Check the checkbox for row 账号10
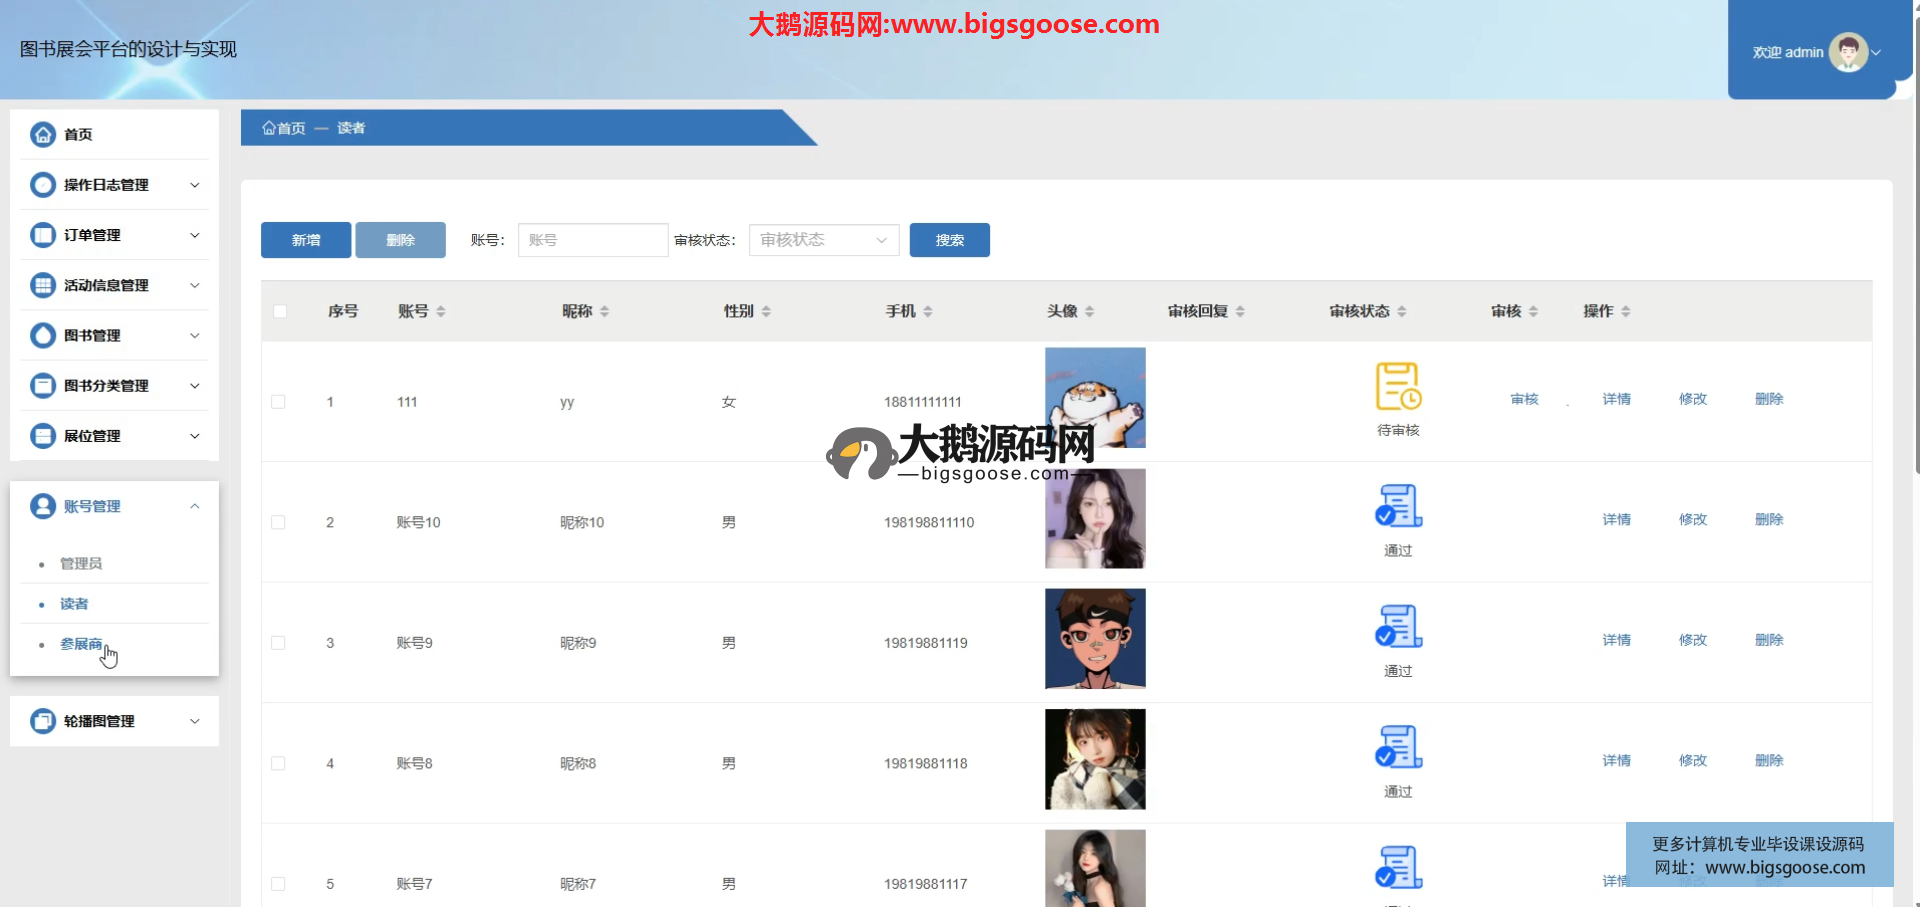The image size is (1920, 907). point(279,523)
